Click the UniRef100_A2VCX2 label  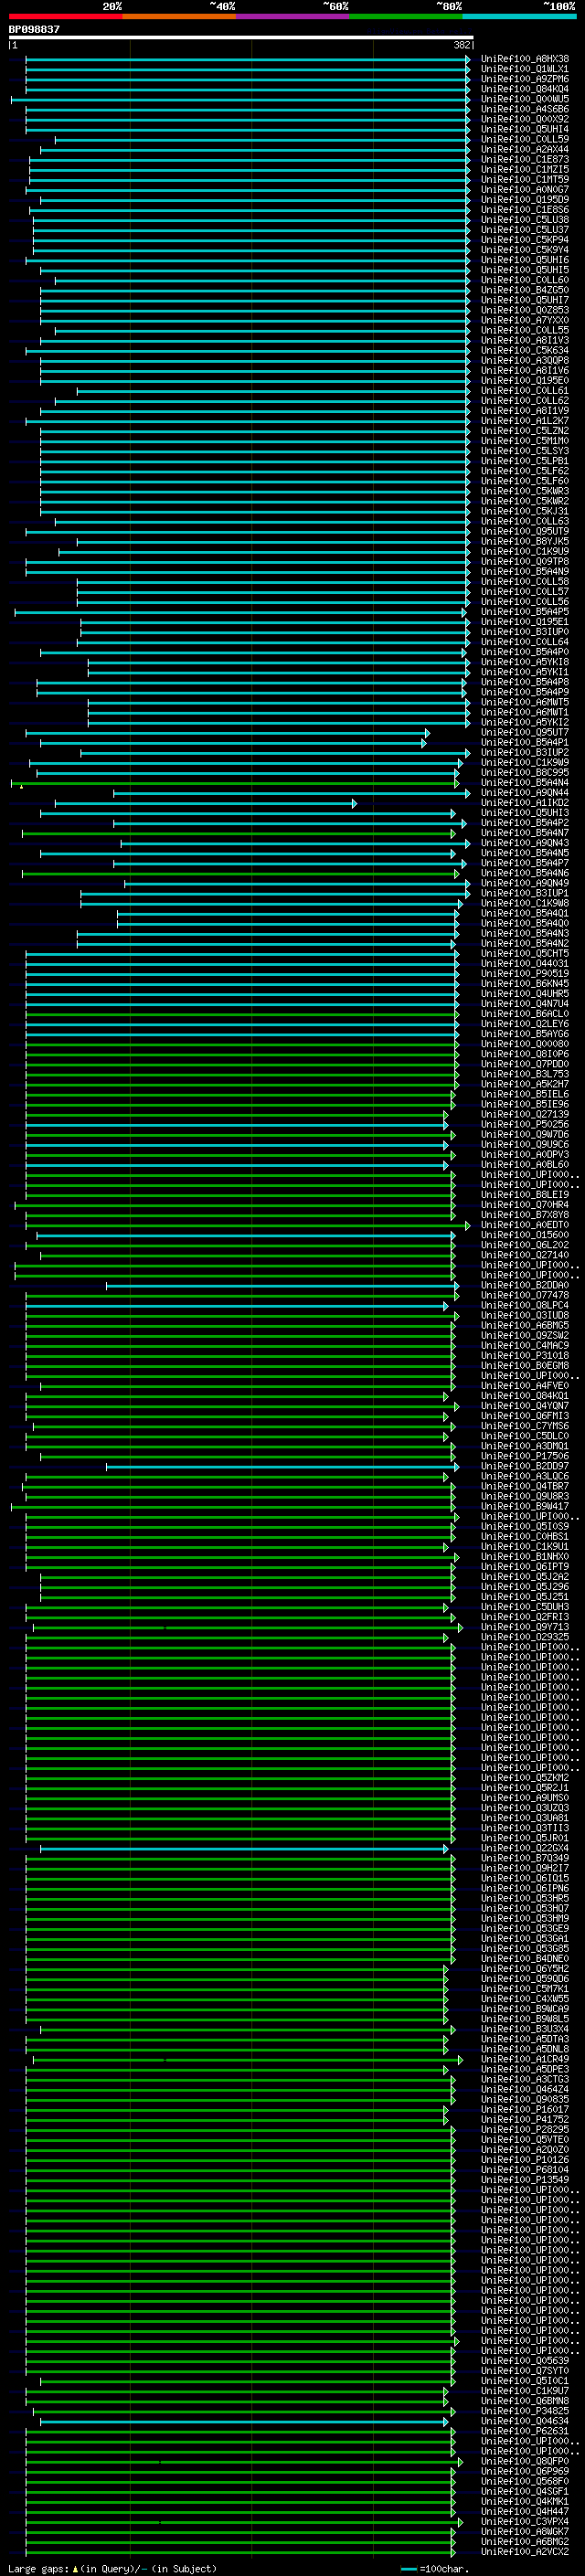(524, 2551)
